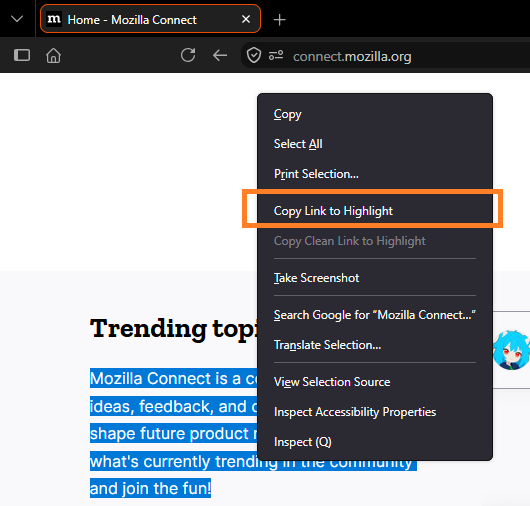Choose Copy from the context menu

point(375,114)
